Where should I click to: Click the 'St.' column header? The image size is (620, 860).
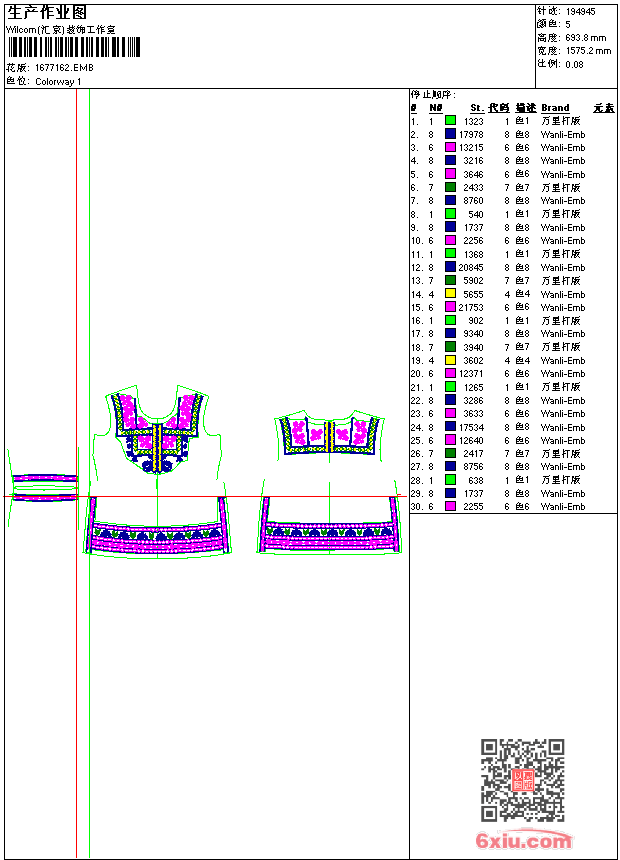(x=477, y=108)
